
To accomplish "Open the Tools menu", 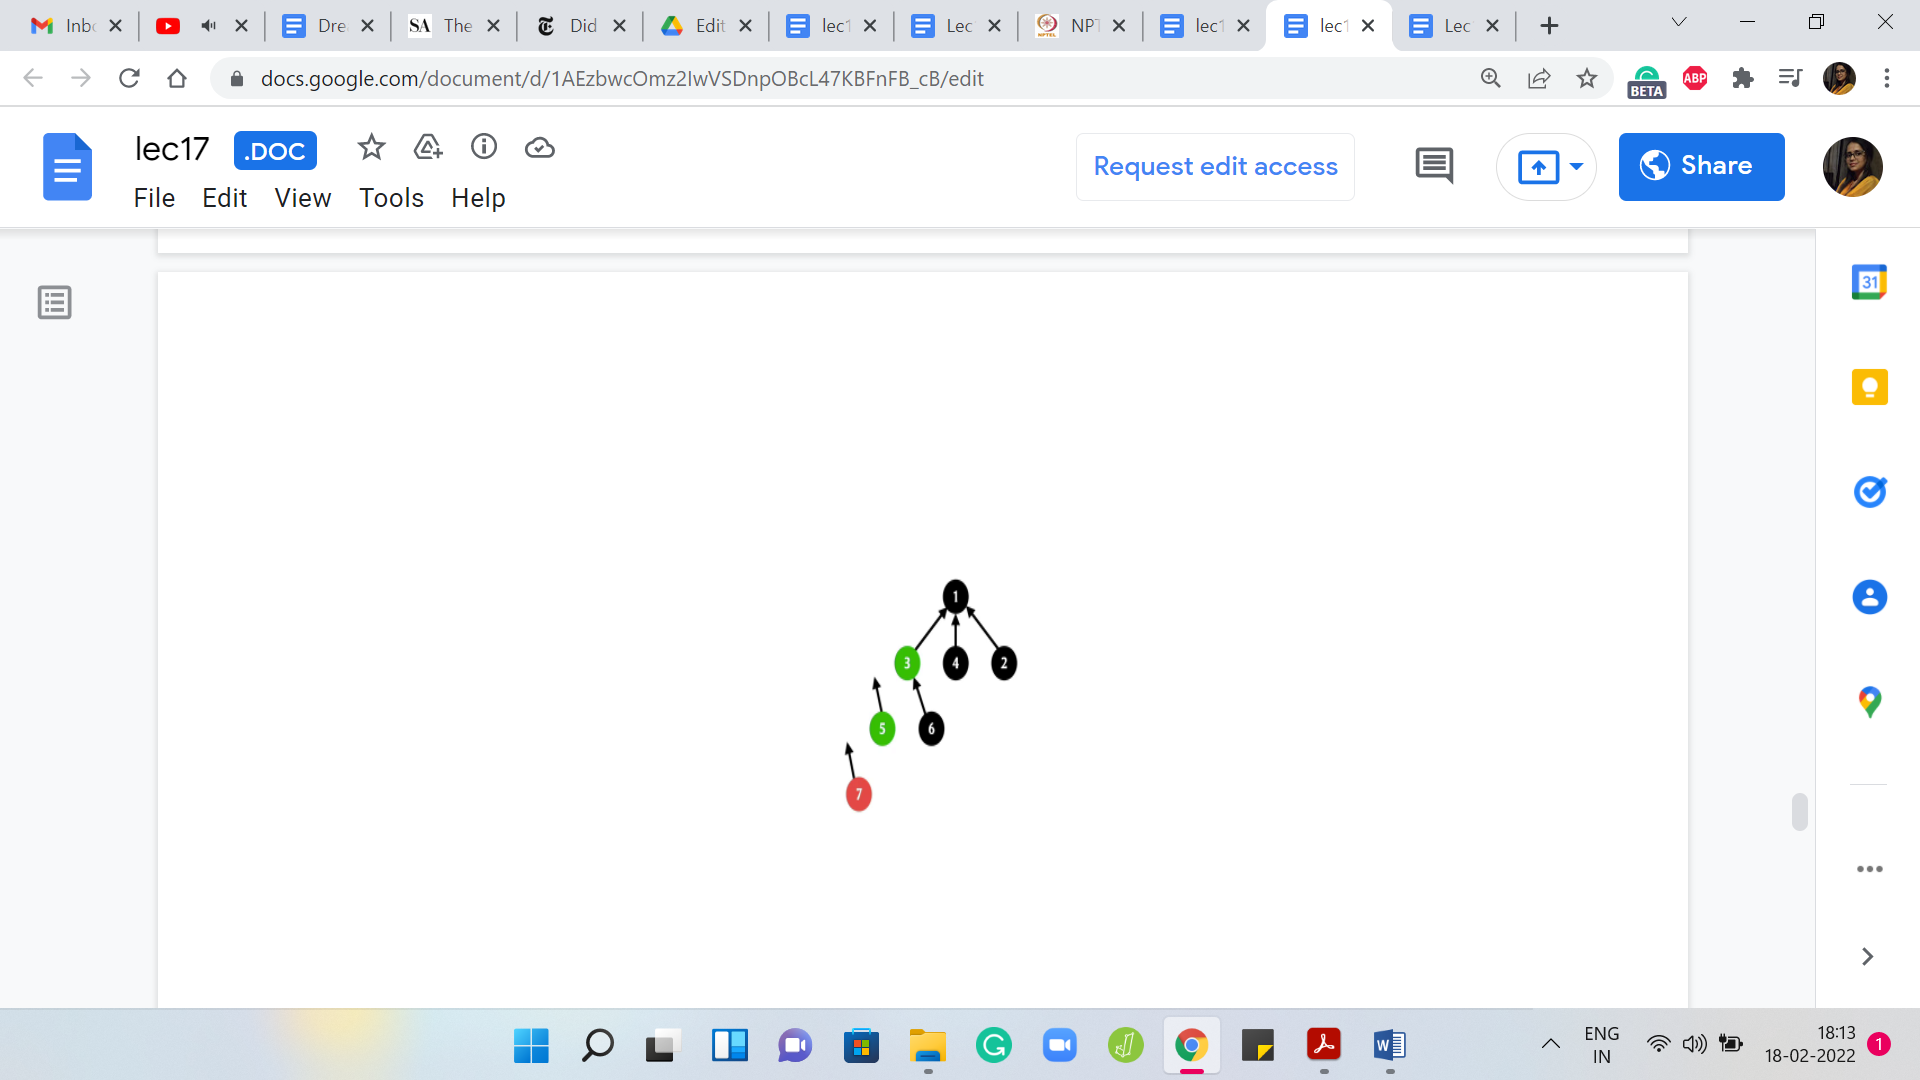I will point(391,198).
